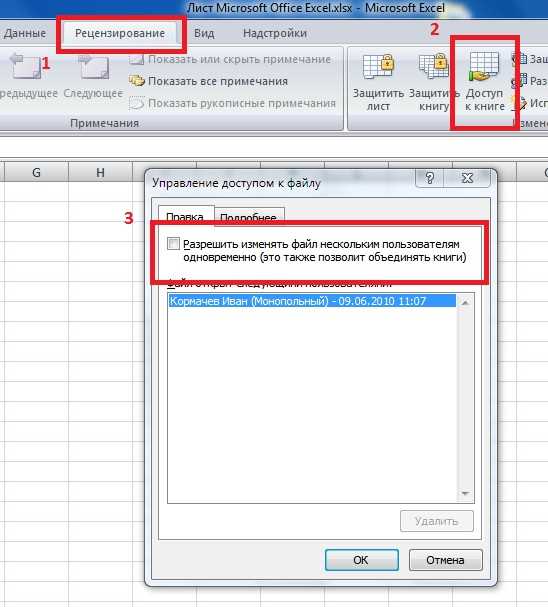548x607 pixels.
Task: Select column G header
Action: [36, 172]
